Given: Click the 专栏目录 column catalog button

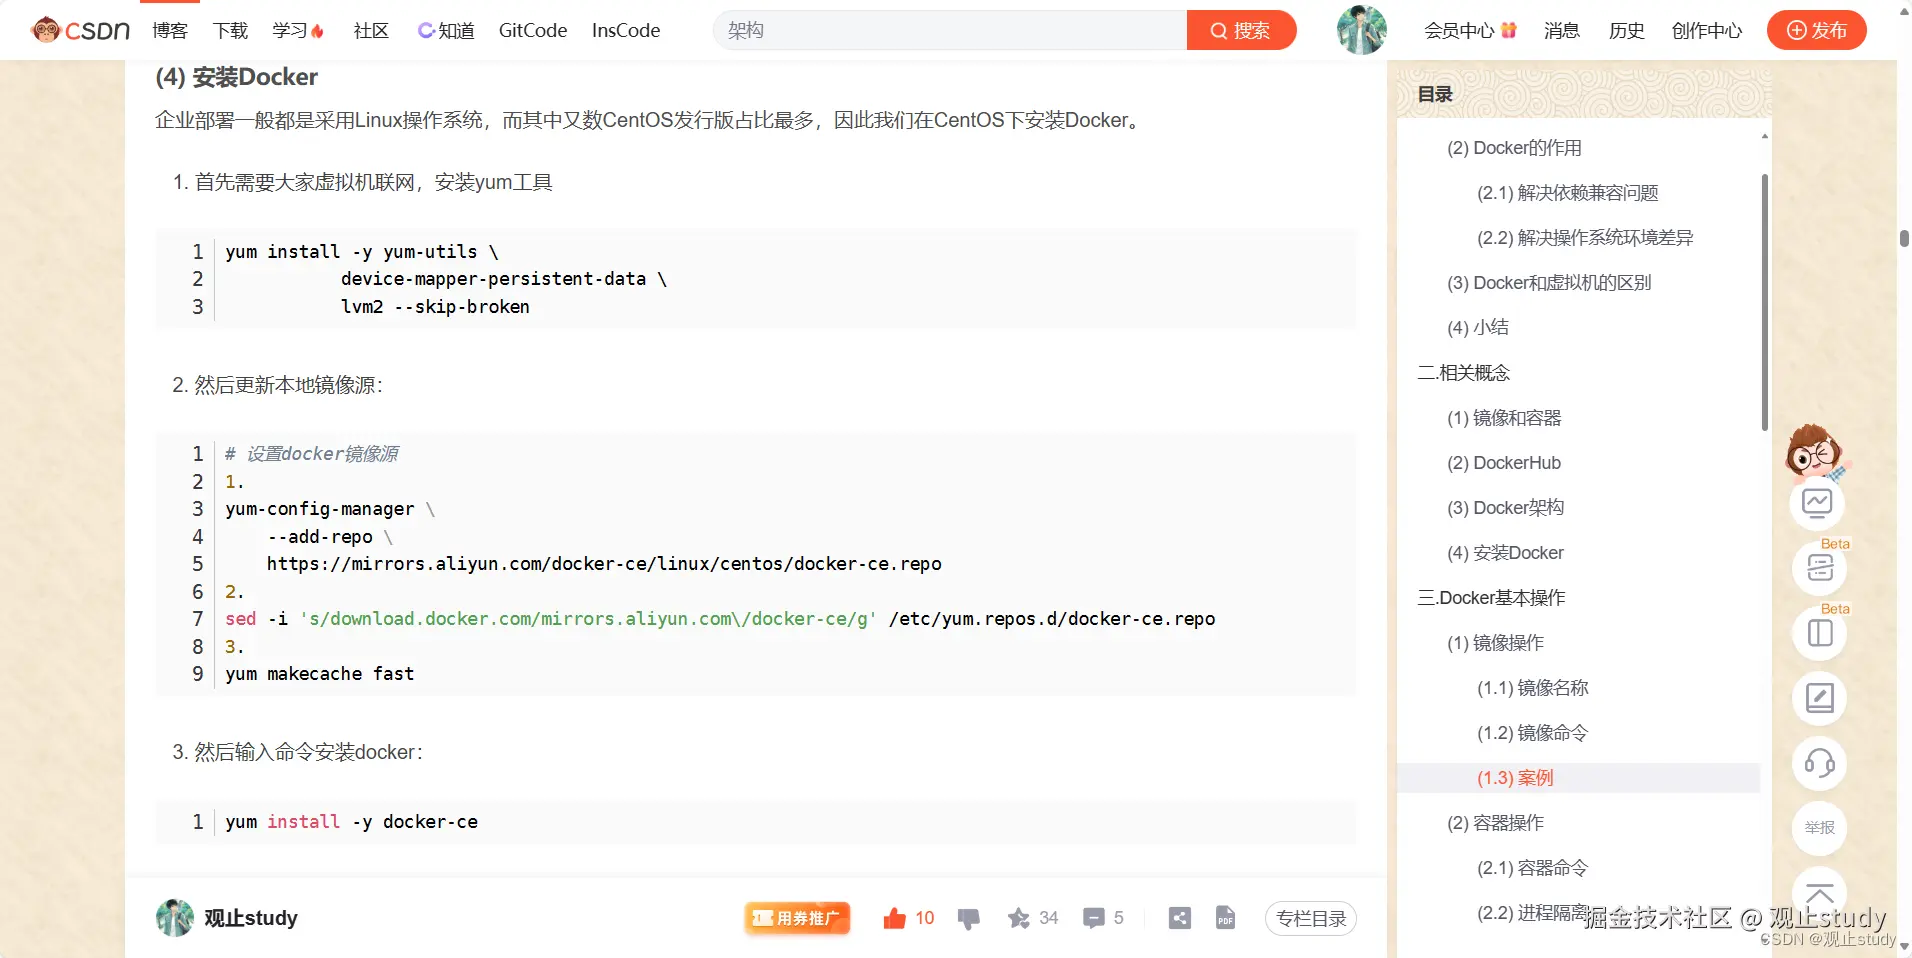Looking at the screenshot, I should pos(1310,918).
